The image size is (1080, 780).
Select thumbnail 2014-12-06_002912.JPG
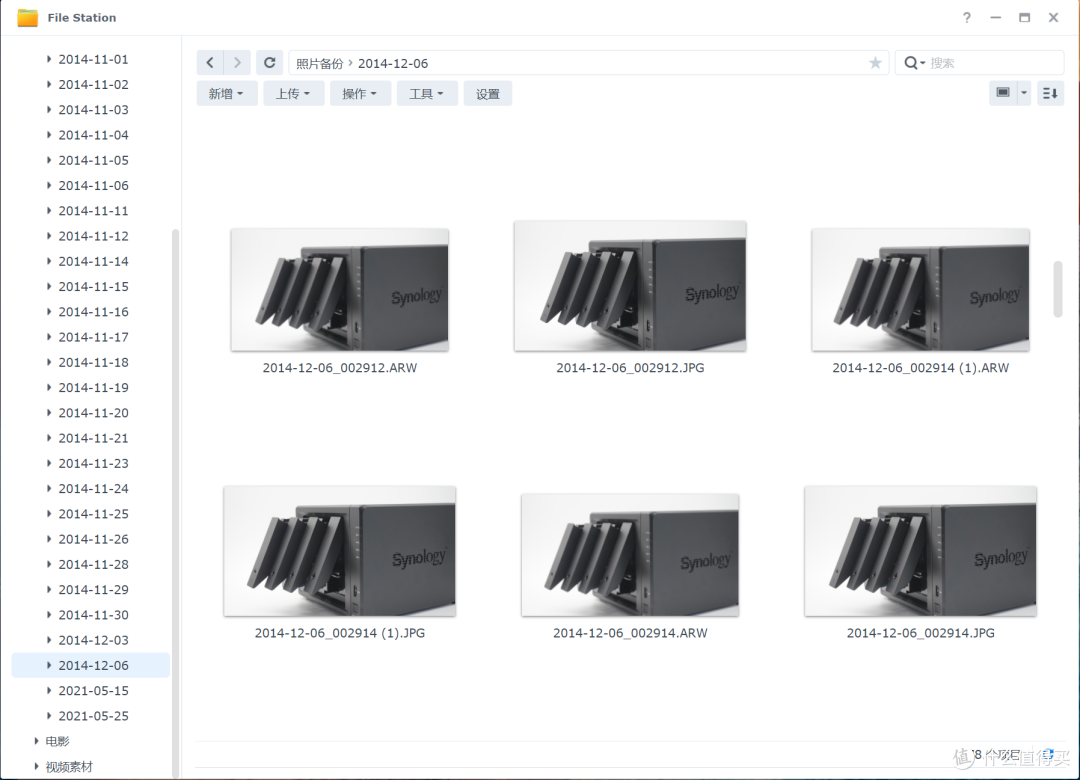click(630, 286)
